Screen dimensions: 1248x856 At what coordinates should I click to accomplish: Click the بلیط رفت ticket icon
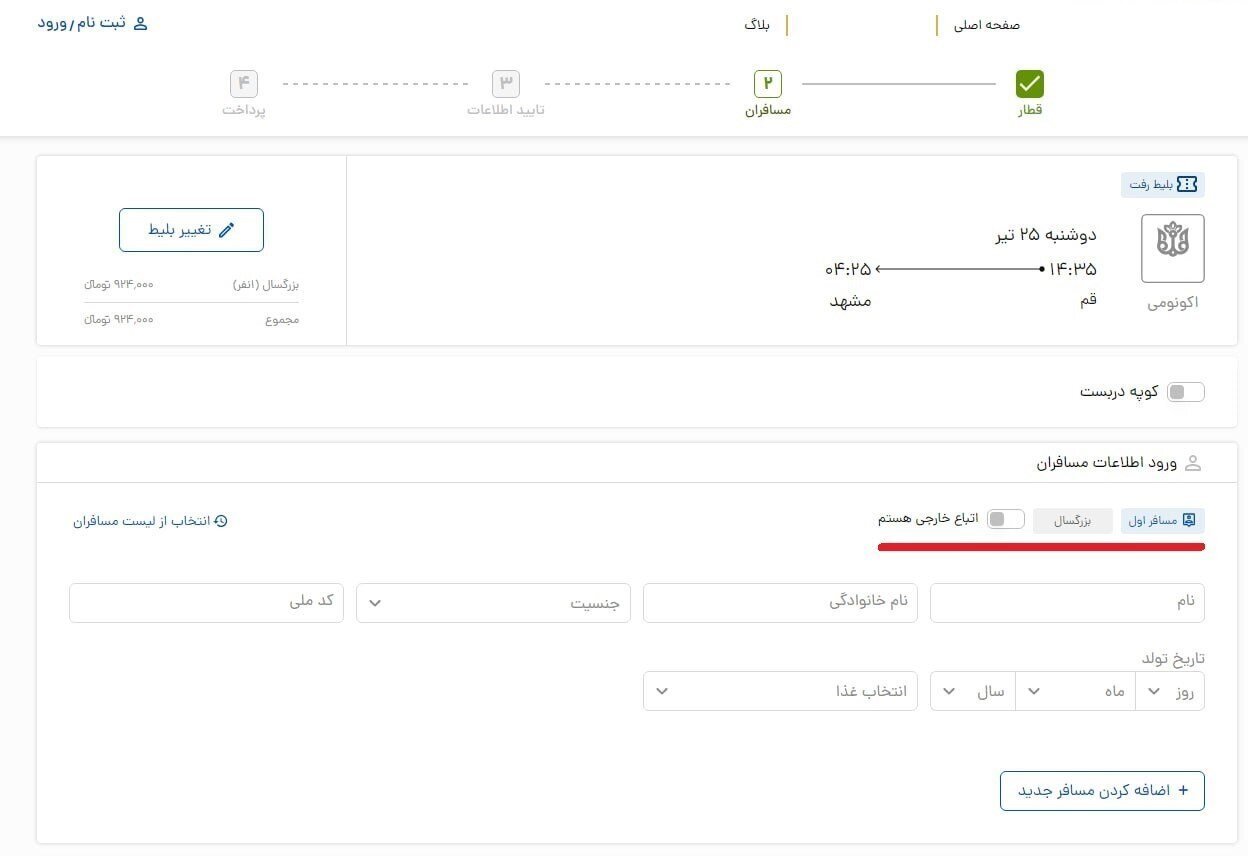tap(1186, 184)
